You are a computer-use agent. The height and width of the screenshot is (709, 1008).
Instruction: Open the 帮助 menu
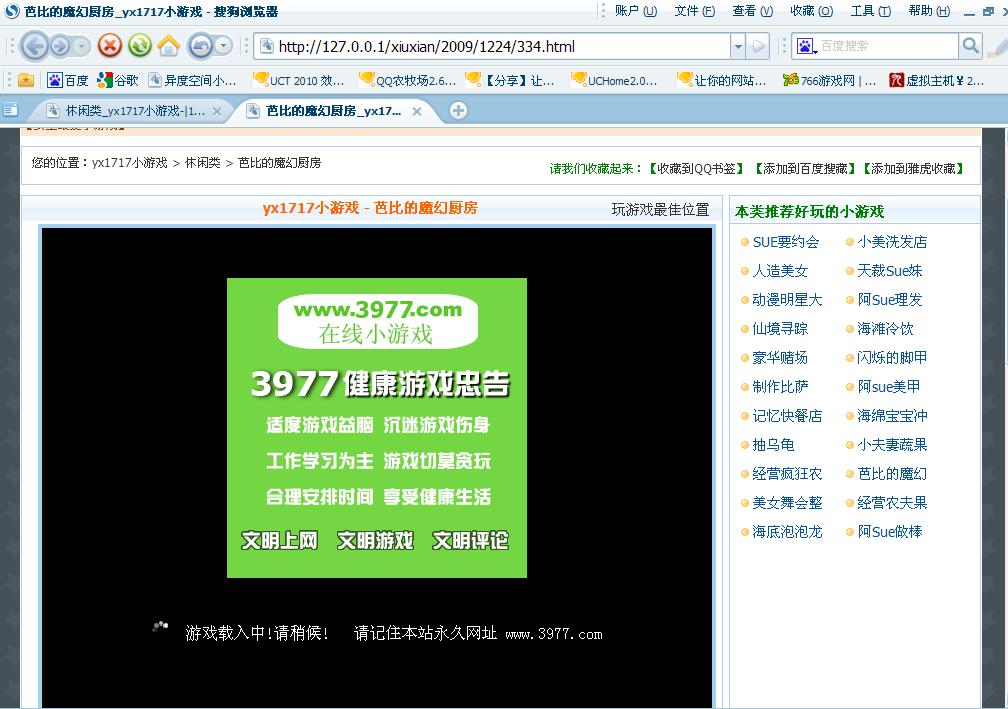click(929, 11)
